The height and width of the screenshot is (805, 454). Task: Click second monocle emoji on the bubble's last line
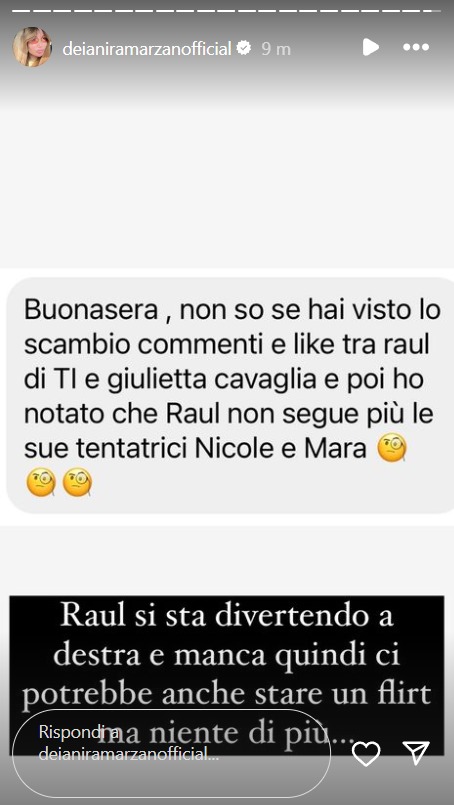(77, 483)
